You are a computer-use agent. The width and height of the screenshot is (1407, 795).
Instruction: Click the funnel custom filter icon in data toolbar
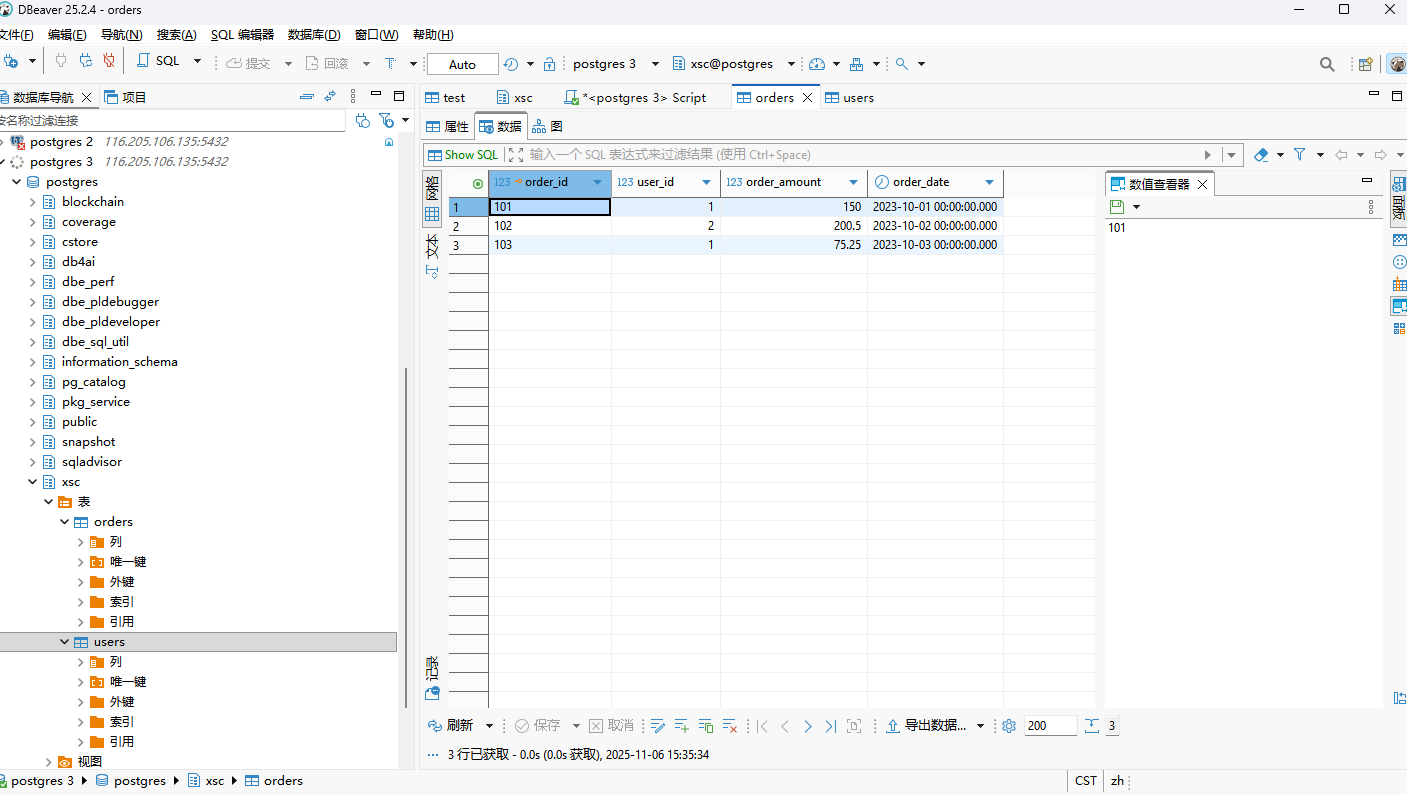[1300, 155]
